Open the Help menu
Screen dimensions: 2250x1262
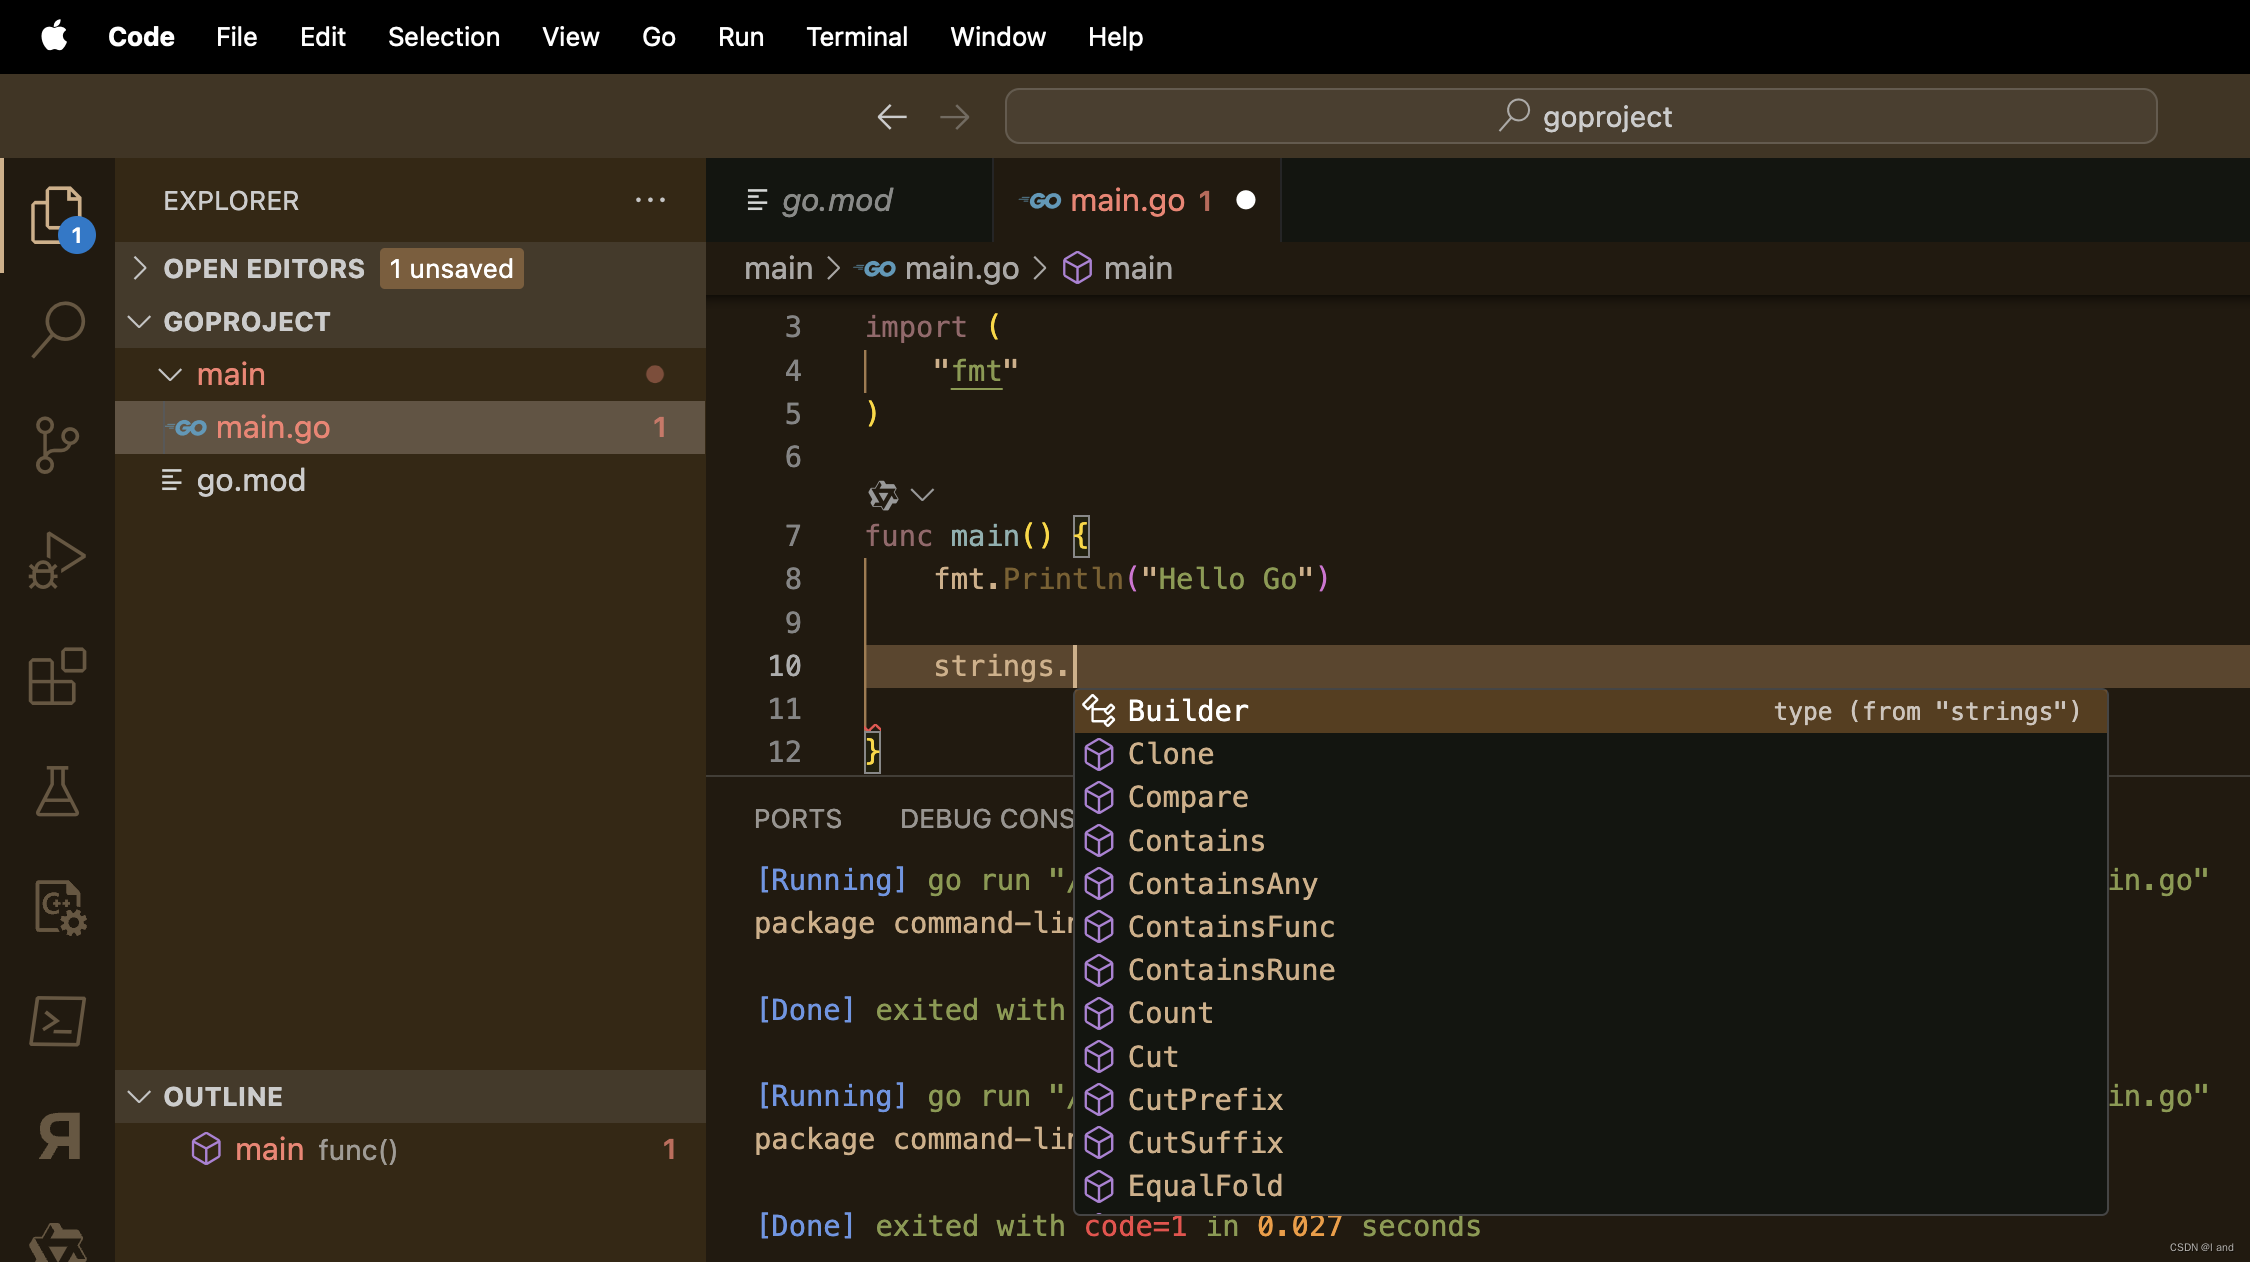point(1115,37)
